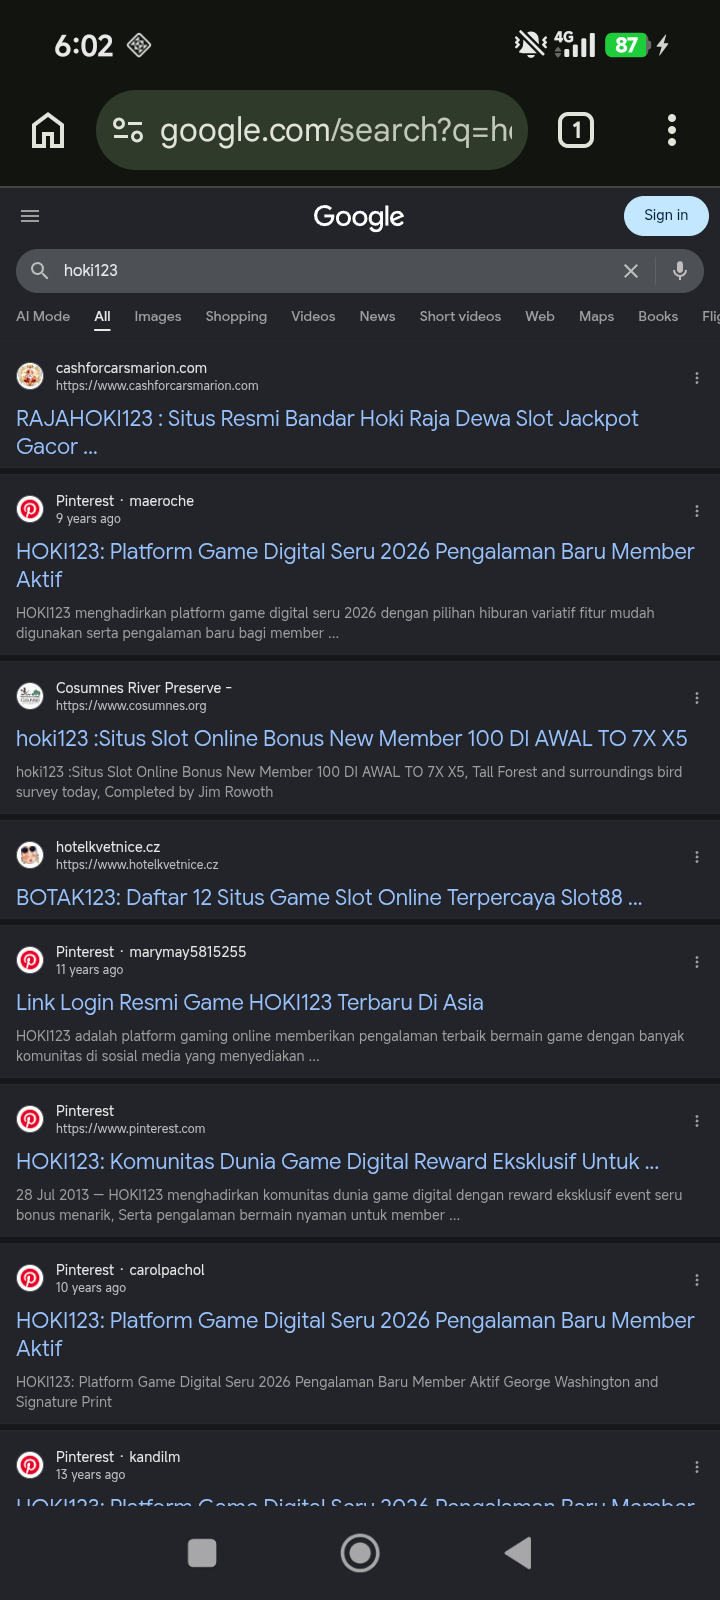Viewport: 720px width, 1600px height.
Task: Open options for pinterest.com 28 Jul 2013 result
Action: coord(697,1121)
